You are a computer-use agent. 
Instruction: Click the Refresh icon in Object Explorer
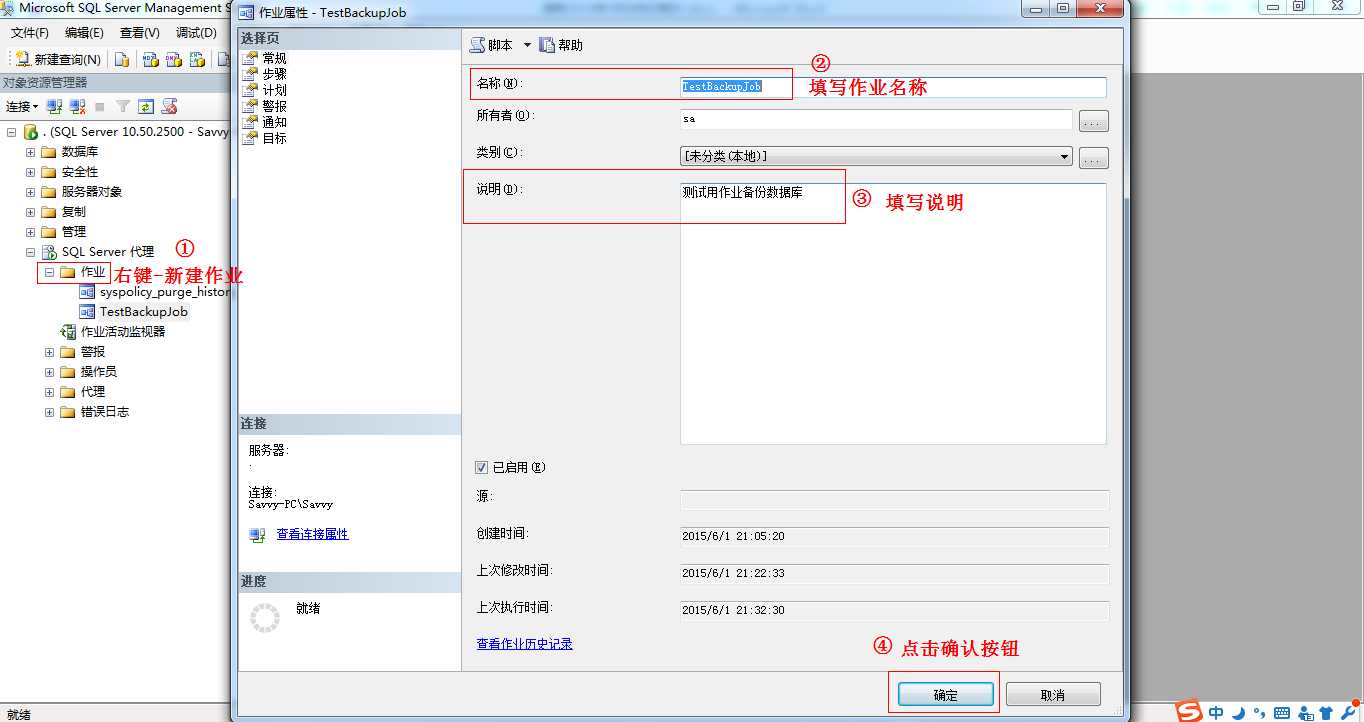146,106
